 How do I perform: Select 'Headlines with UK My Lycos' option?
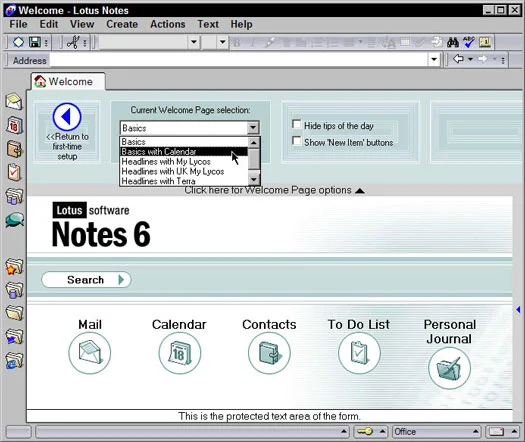184,171
